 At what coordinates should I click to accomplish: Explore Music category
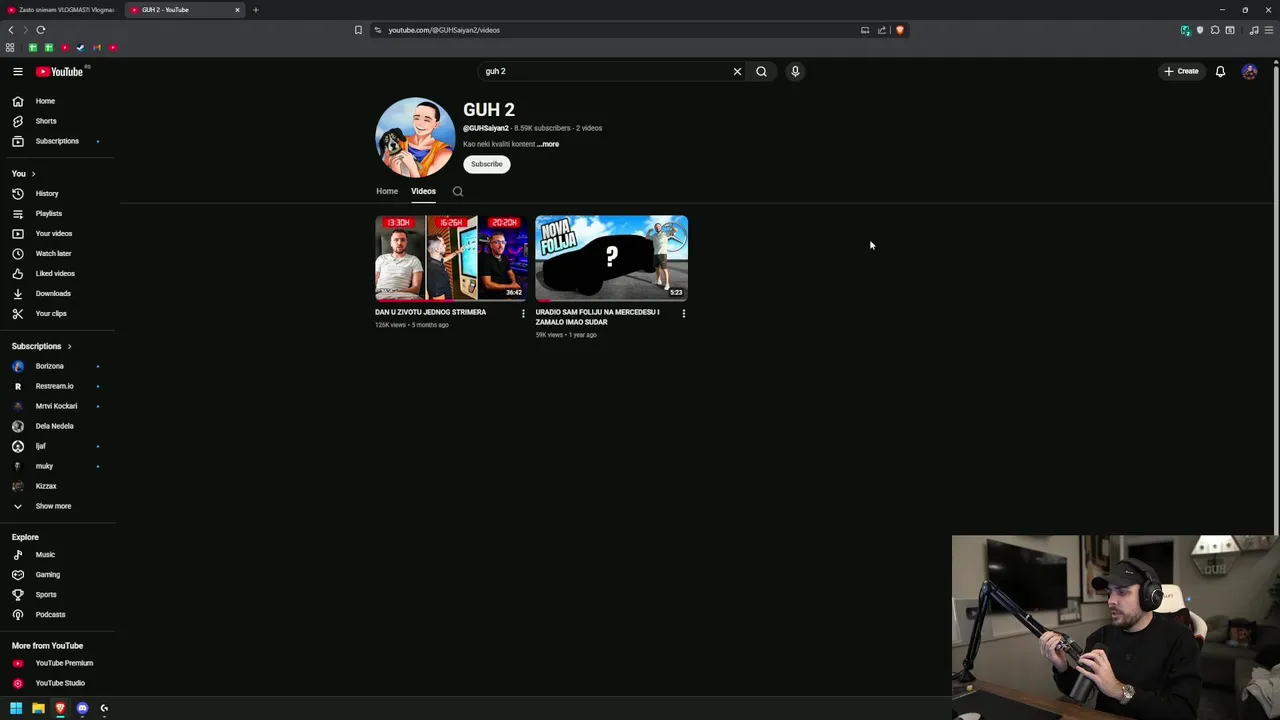click(x=57, y=554)
